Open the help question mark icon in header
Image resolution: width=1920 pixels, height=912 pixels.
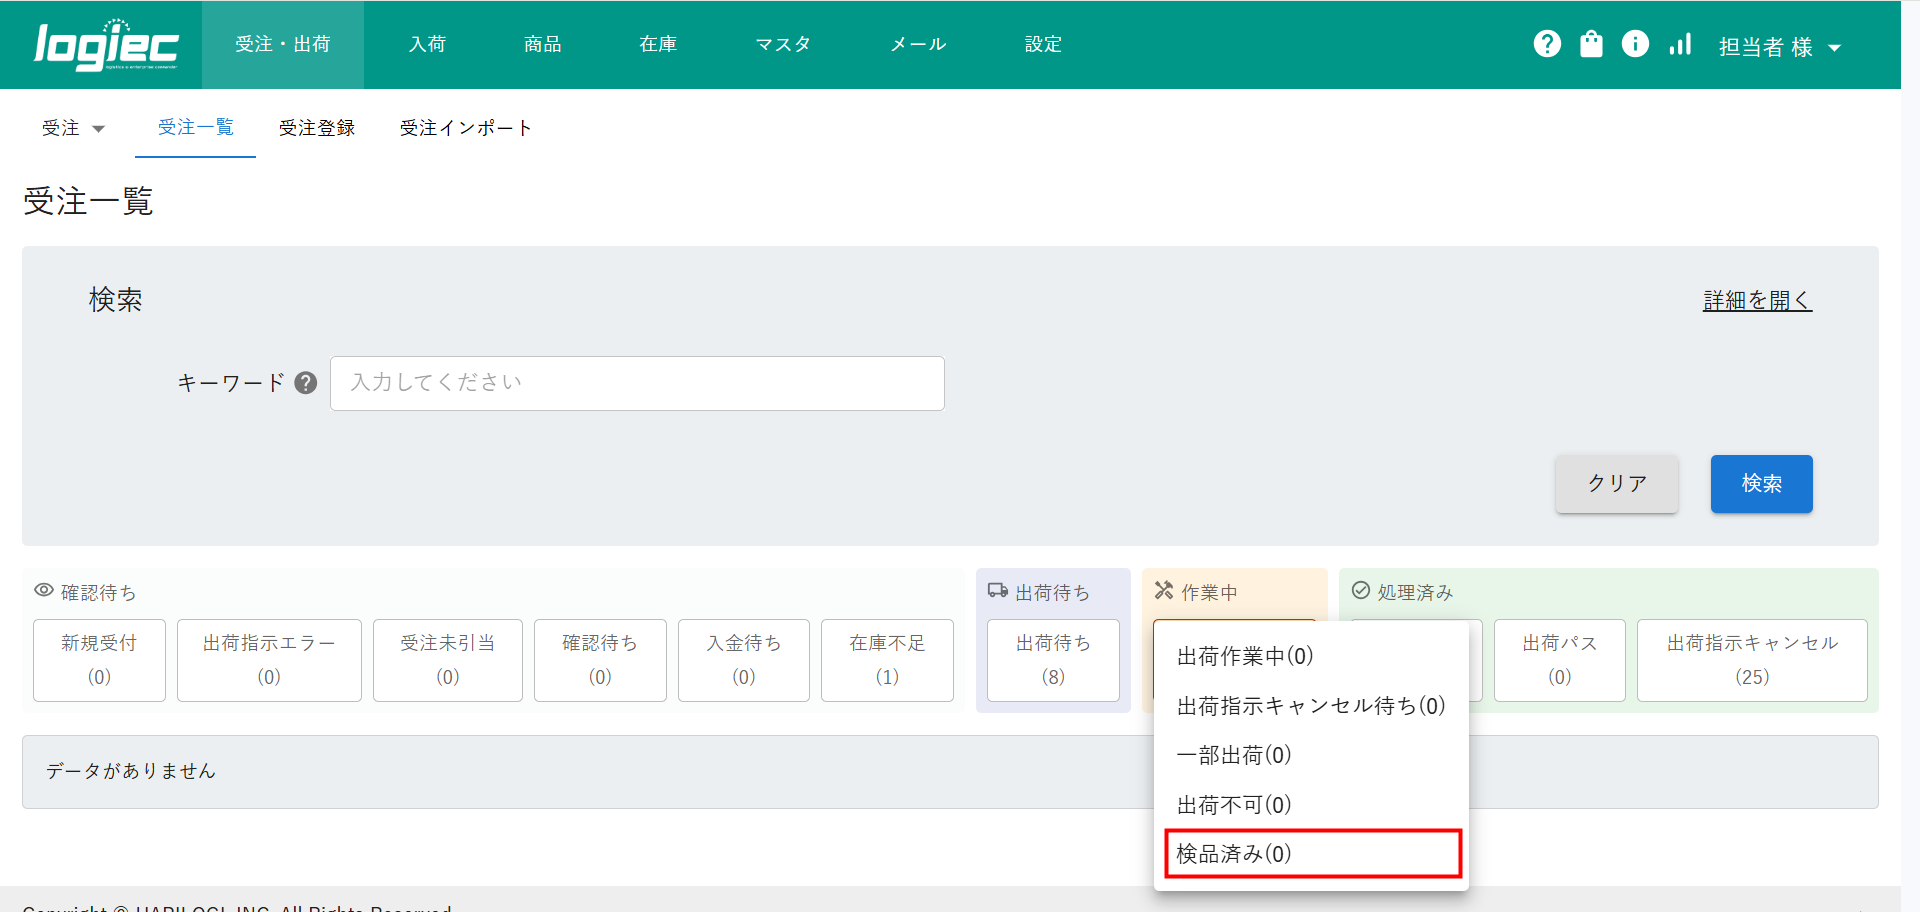[1547, 44]
